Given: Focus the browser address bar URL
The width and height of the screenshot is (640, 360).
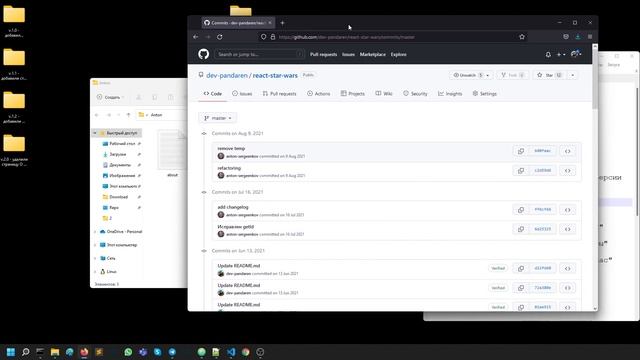Looking at the screenshot, I should tap(347, 37).
